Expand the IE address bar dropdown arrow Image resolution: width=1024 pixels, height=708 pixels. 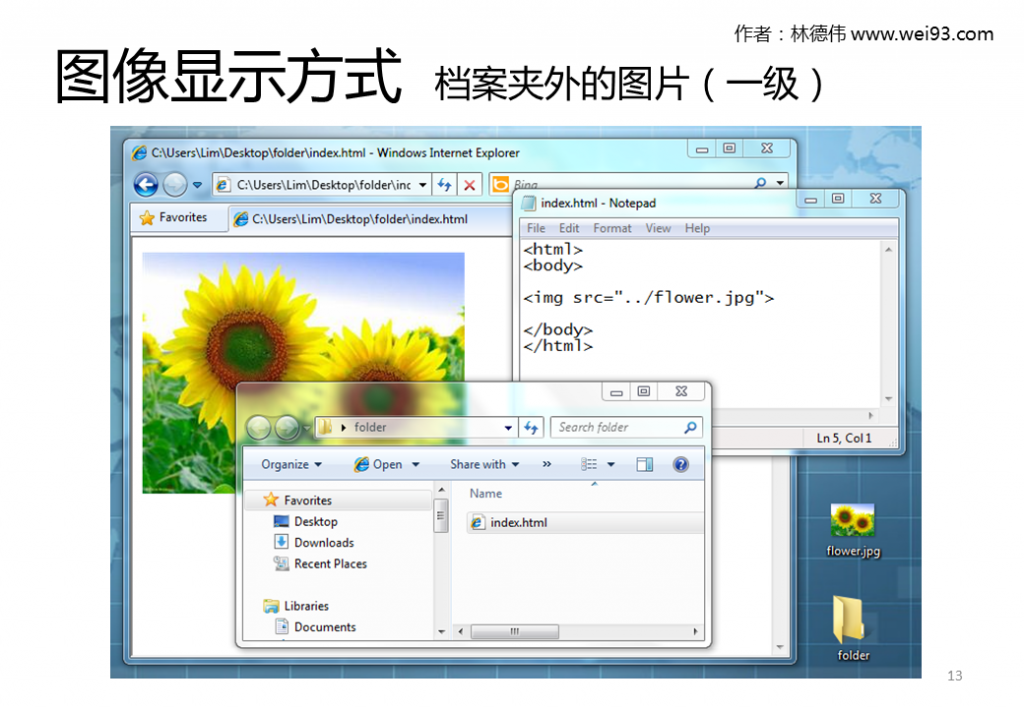coord(423,185)
